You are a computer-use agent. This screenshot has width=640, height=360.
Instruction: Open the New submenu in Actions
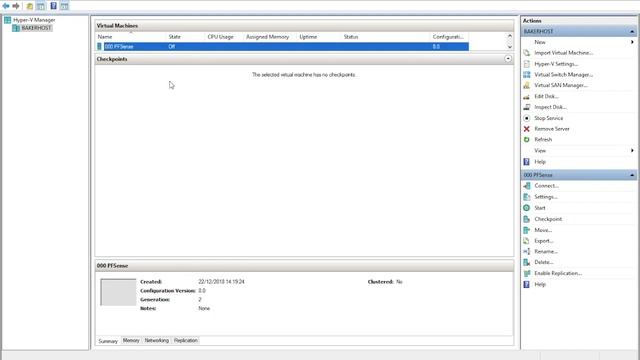tap(540, 42)
